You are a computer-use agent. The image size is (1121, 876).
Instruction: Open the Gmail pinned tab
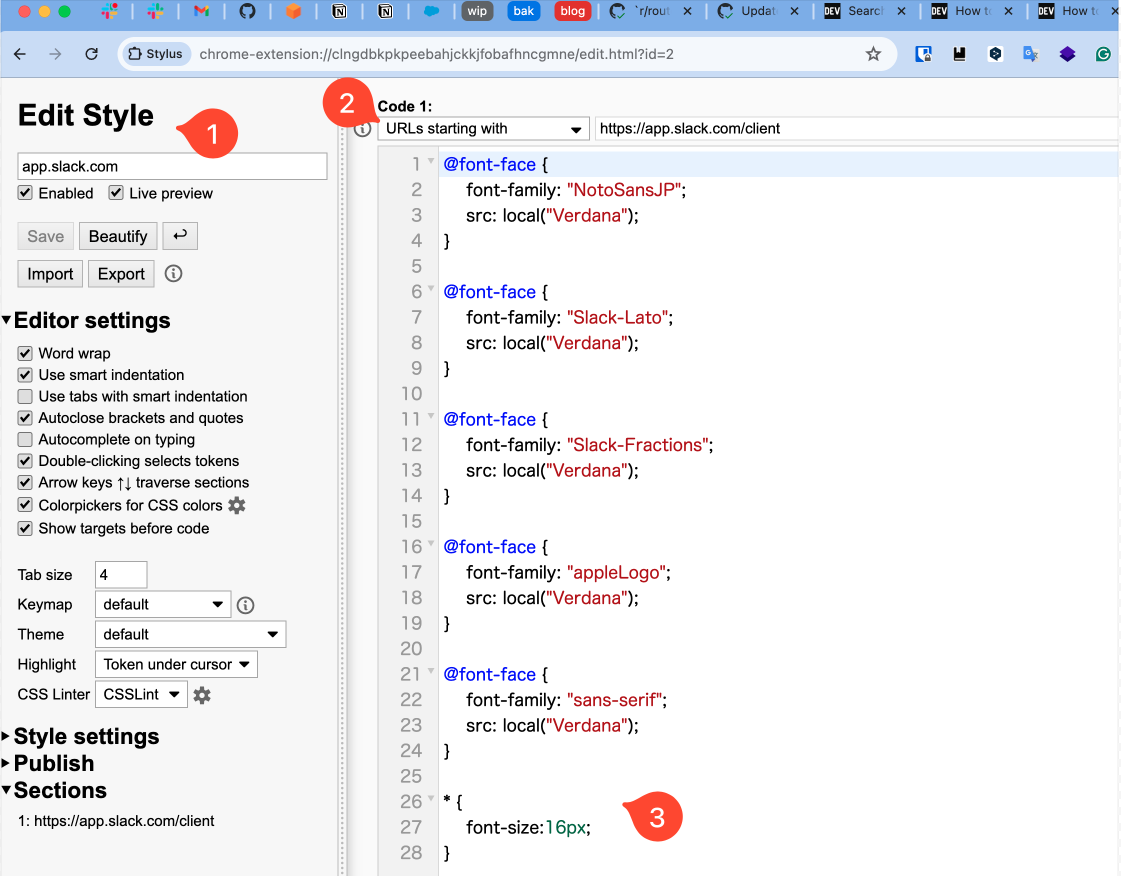[202, 11]
